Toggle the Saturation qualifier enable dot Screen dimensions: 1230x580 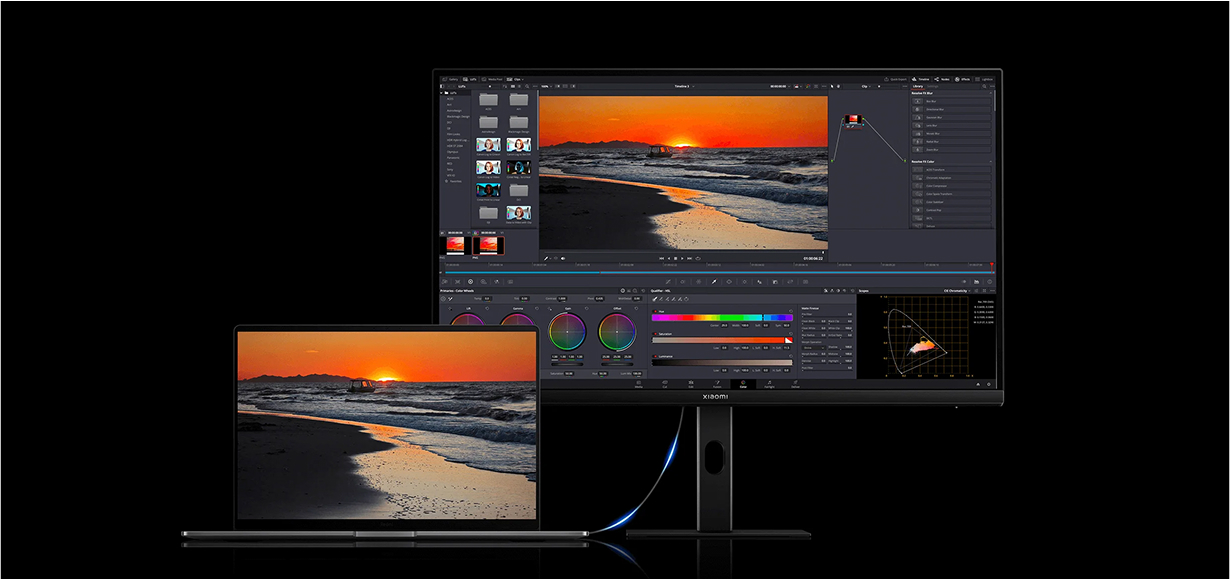point(655,333)
